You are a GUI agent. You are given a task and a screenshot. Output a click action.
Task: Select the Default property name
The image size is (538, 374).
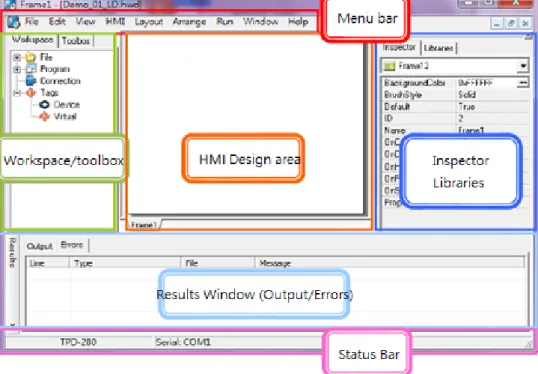click(397, 107)
